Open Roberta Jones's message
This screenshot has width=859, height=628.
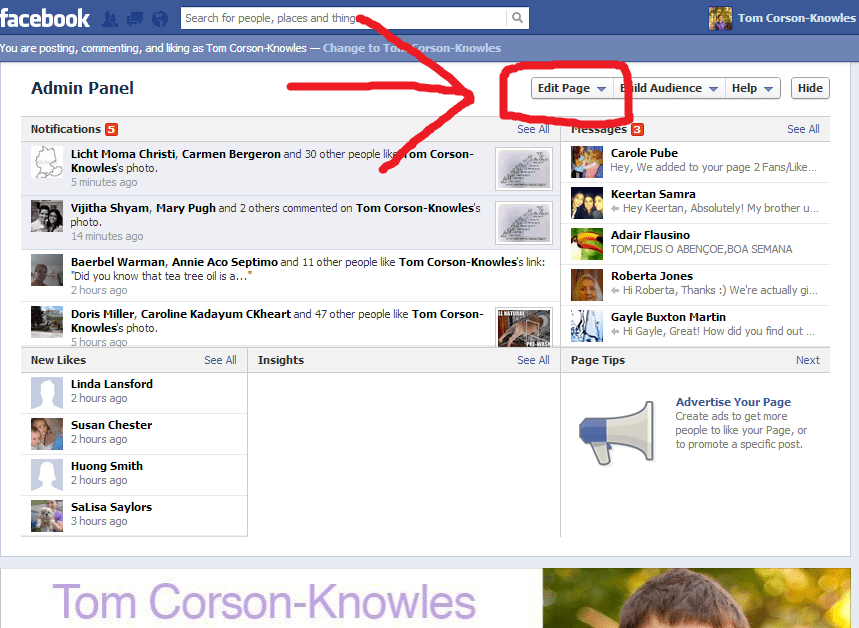(695, 285)
